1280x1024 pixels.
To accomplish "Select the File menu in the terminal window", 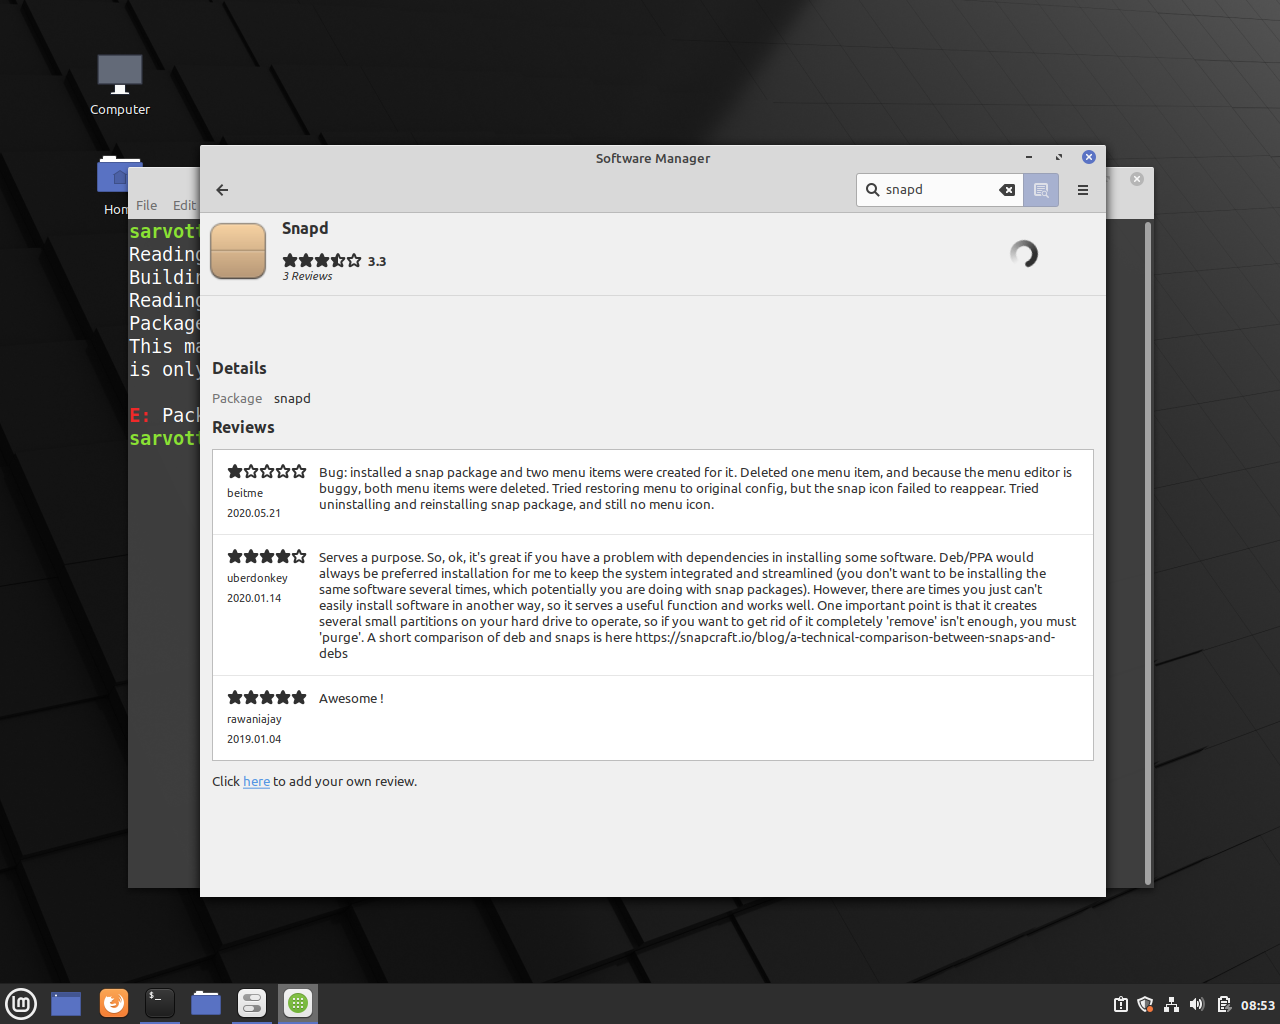I will point(146,205).
